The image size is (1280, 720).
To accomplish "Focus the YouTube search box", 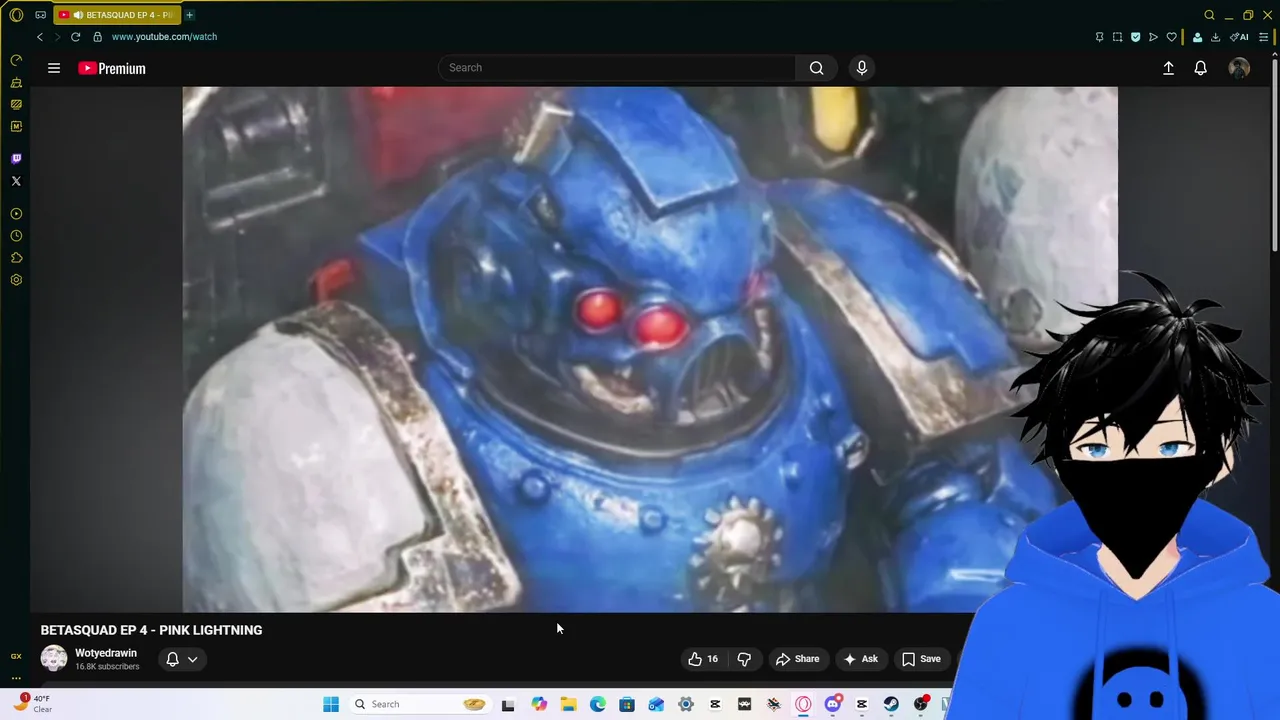I will pyautogui.click(x=617, y=68).
